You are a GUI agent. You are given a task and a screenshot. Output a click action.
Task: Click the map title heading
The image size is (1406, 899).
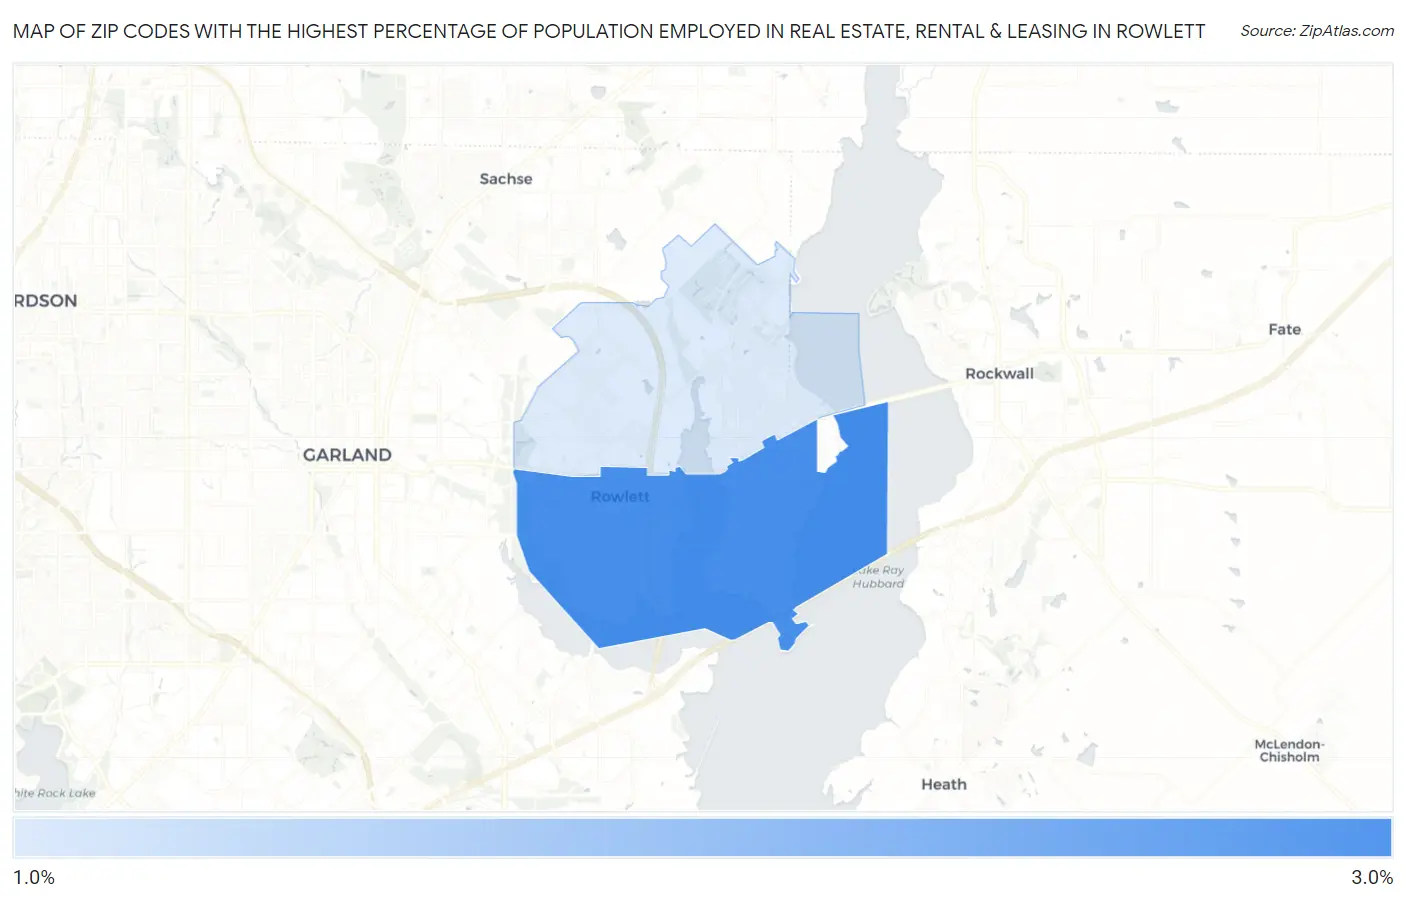click(x=609, y=31)
